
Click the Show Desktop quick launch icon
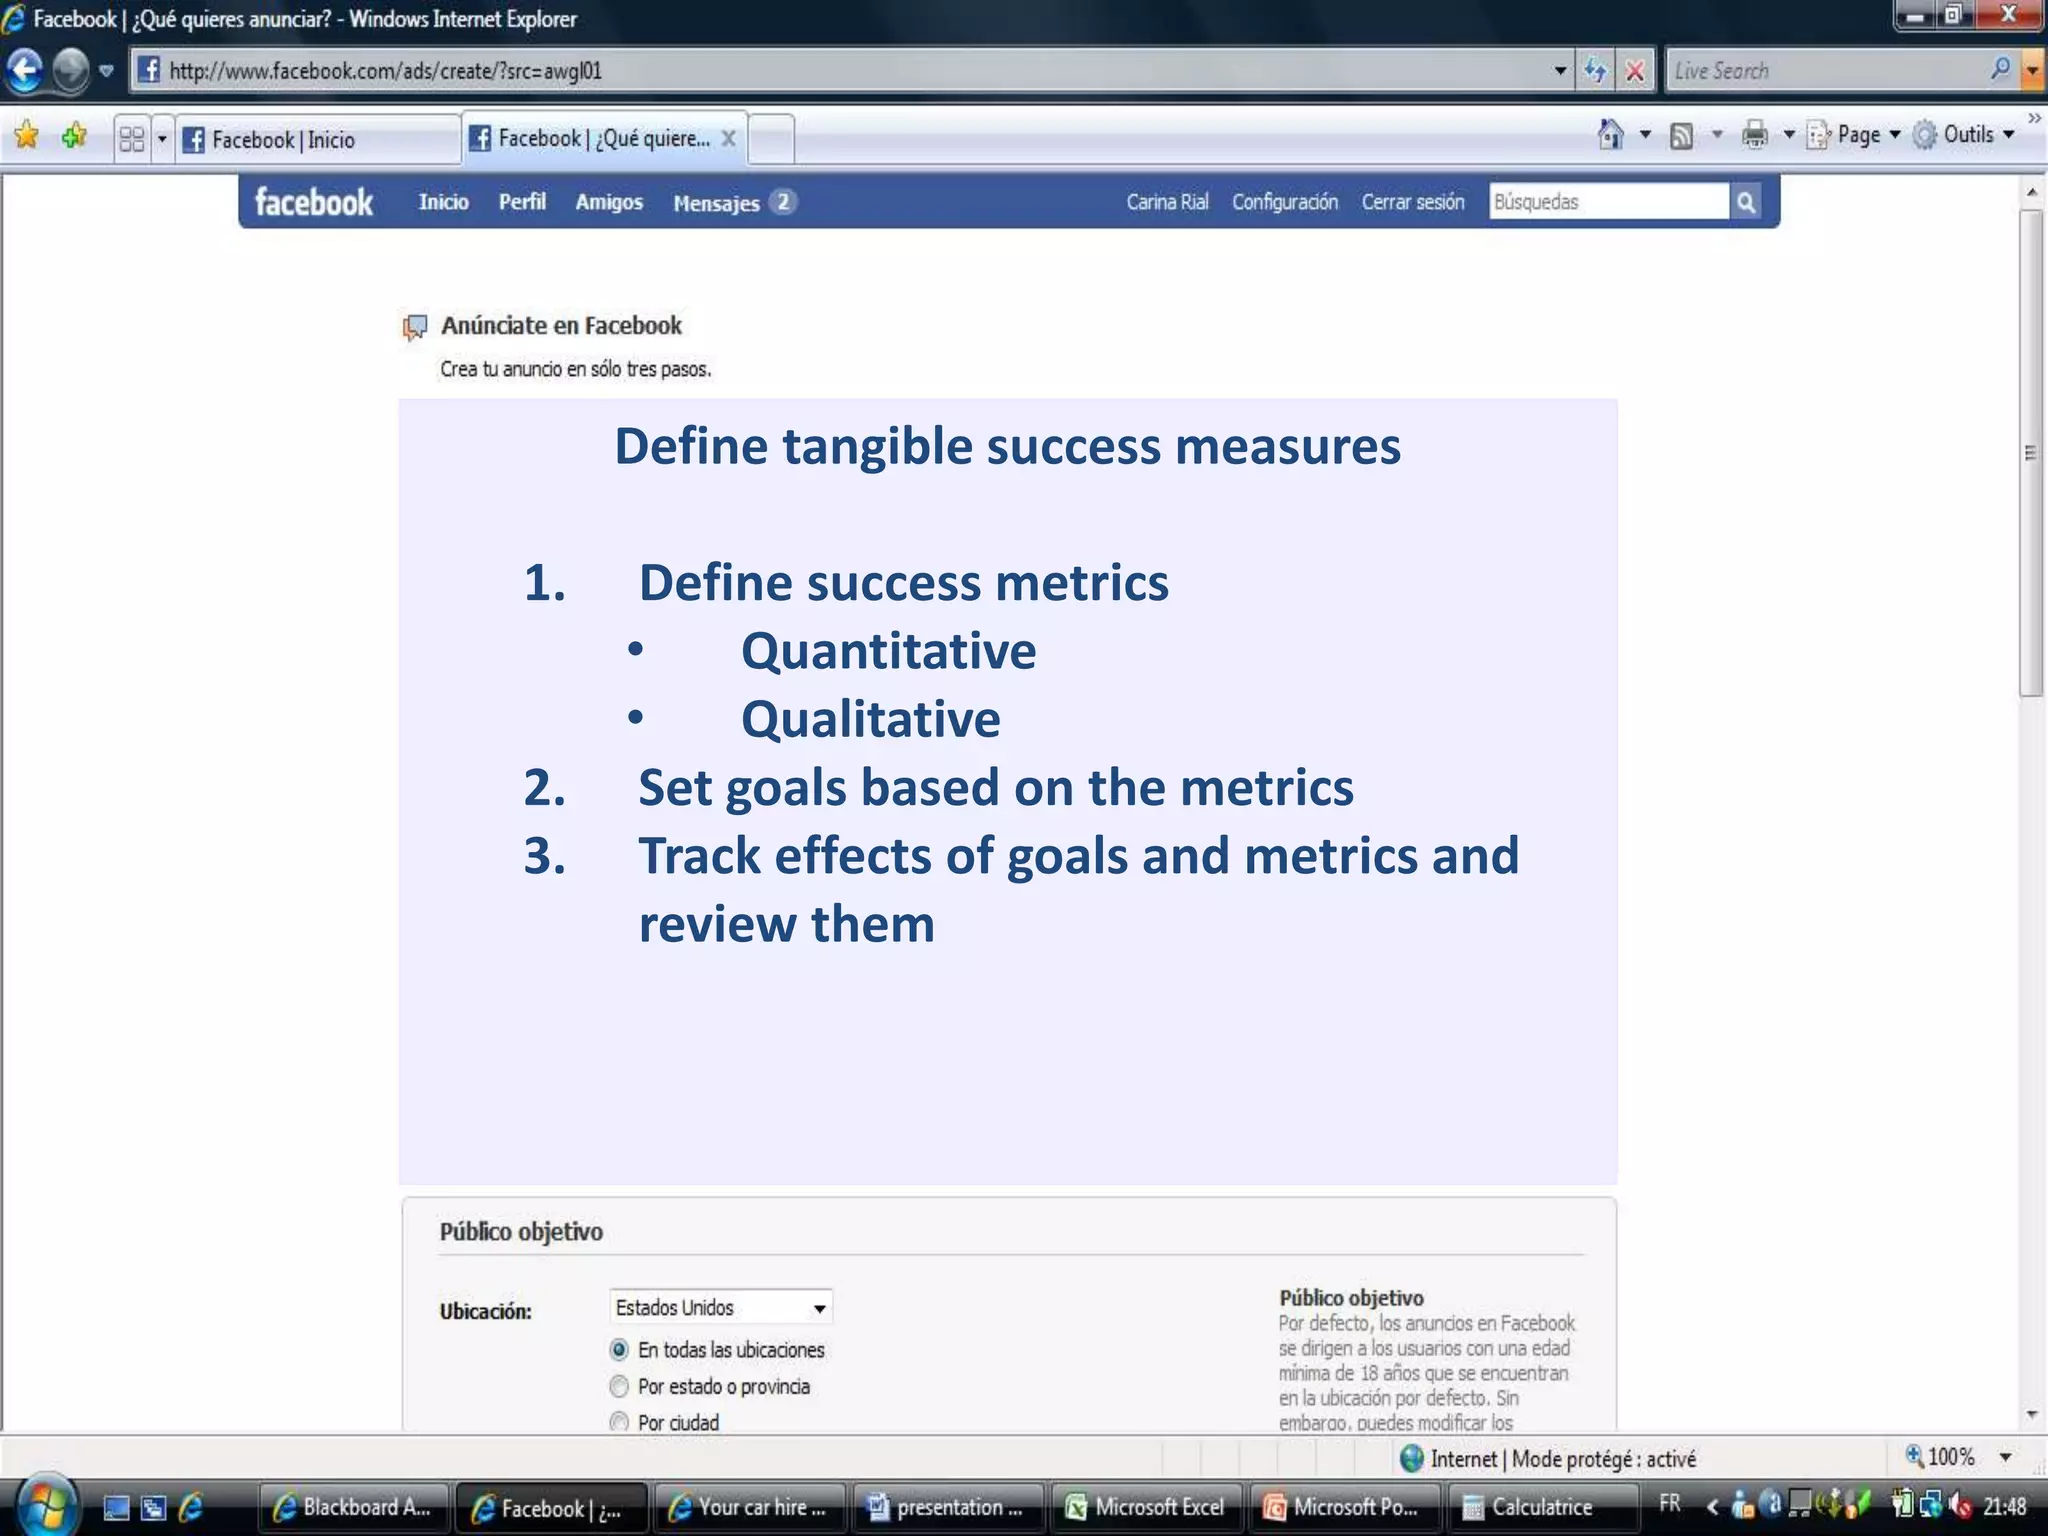[117, 1507]
